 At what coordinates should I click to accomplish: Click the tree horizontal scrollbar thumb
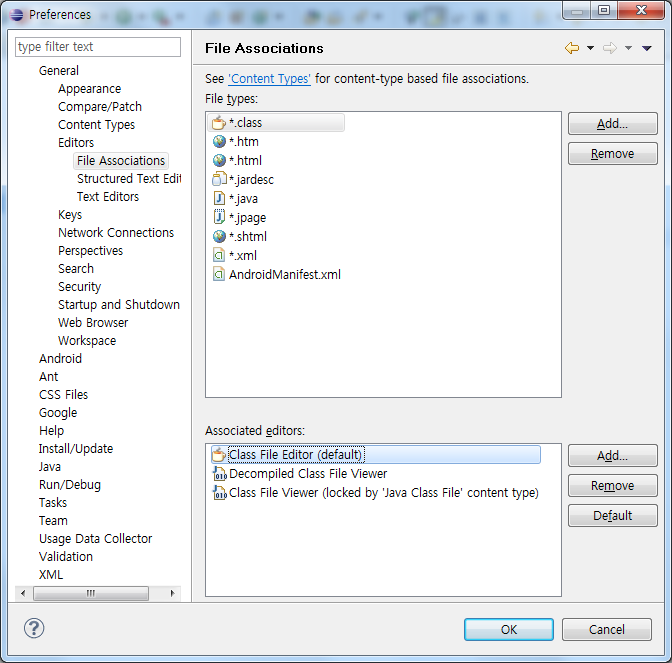pos(91,594)
